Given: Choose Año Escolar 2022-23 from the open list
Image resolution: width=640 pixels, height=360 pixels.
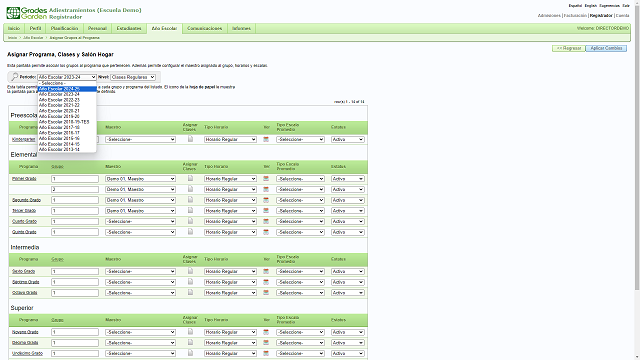Looking at the screenshot, I should coord(67,100).
